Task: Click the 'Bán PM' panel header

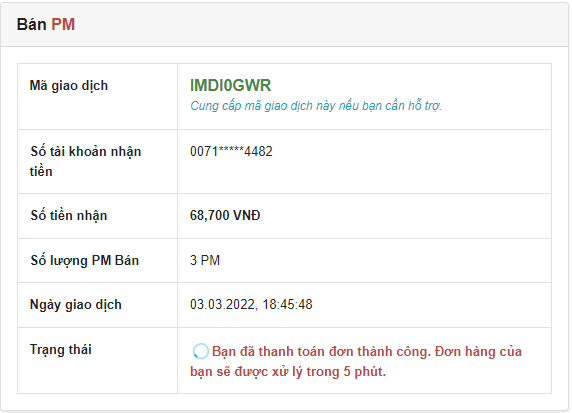Action: coord(284,24)
